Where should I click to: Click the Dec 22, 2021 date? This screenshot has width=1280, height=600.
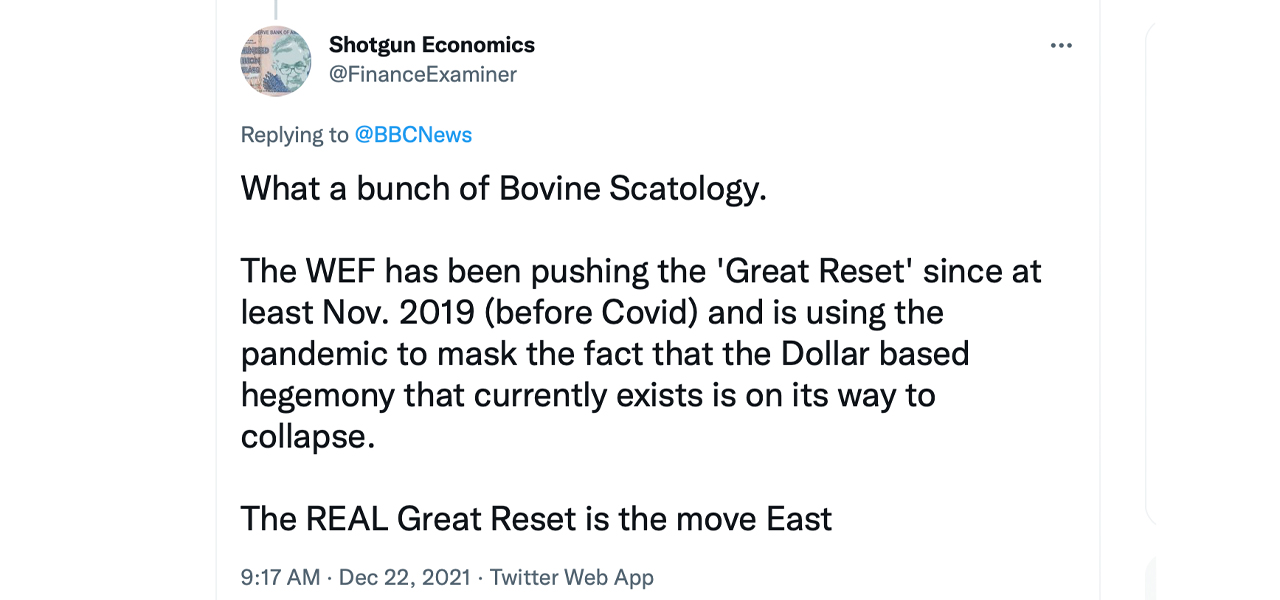[x=405, y=577]
